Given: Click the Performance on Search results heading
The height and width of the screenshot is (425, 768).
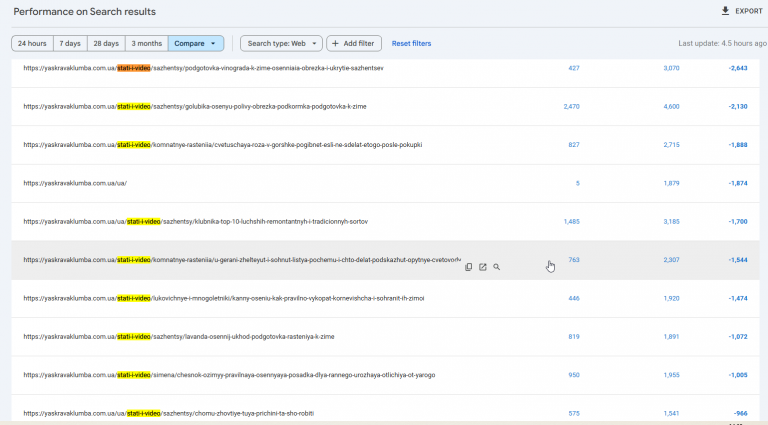Looking at the screenshot, I should point(84,12).
